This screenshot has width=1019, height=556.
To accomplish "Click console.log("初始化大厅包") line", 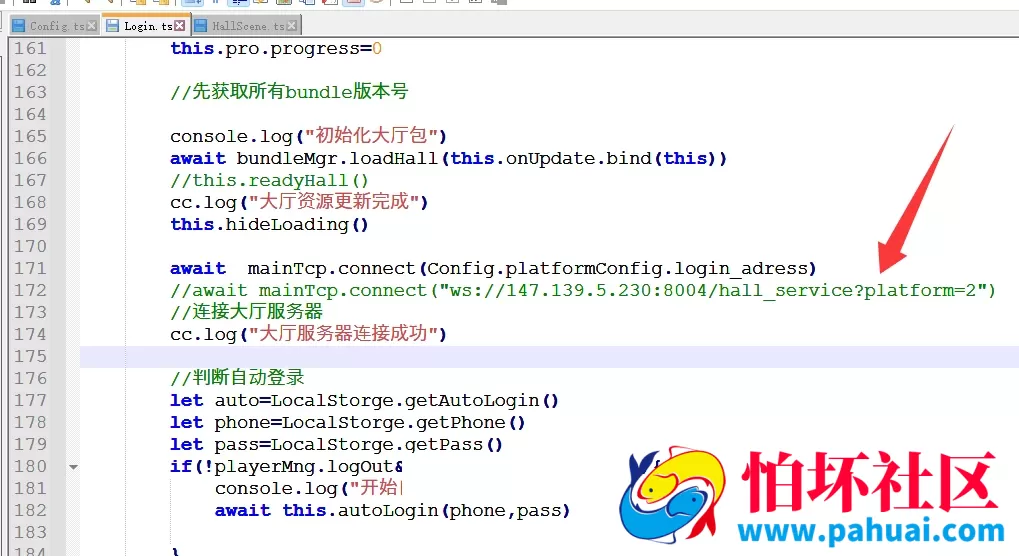I will click(x=308, y=136).
